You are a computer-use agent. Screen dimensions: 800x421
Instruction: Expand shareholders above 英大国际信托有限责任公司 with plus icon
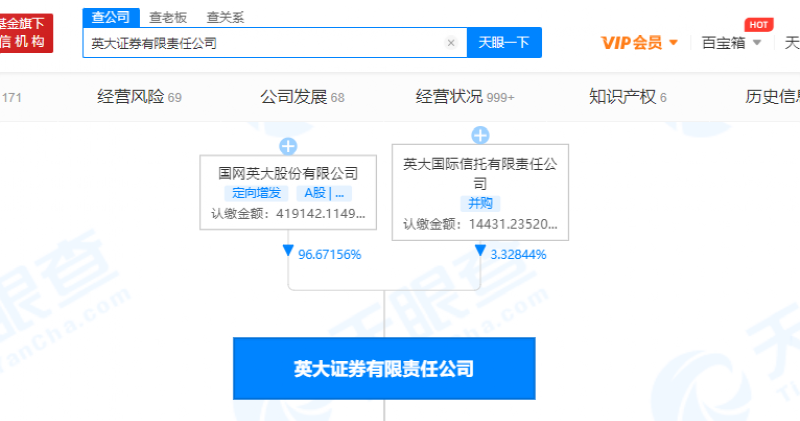tap(480, 135)
